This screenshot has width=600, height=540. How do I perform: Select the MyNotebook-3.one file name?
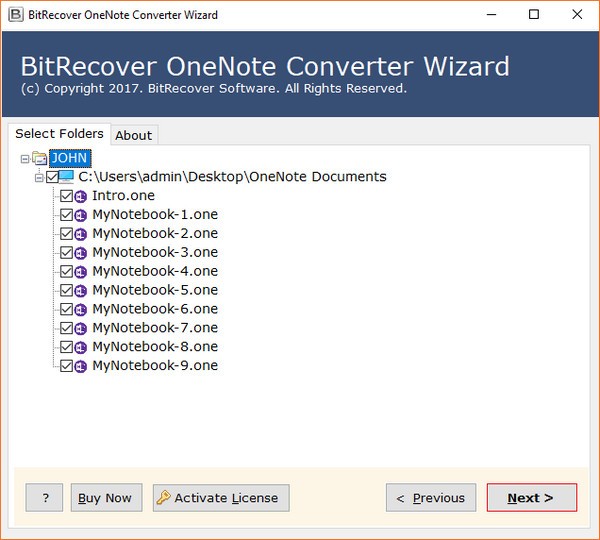pos(155,252)
